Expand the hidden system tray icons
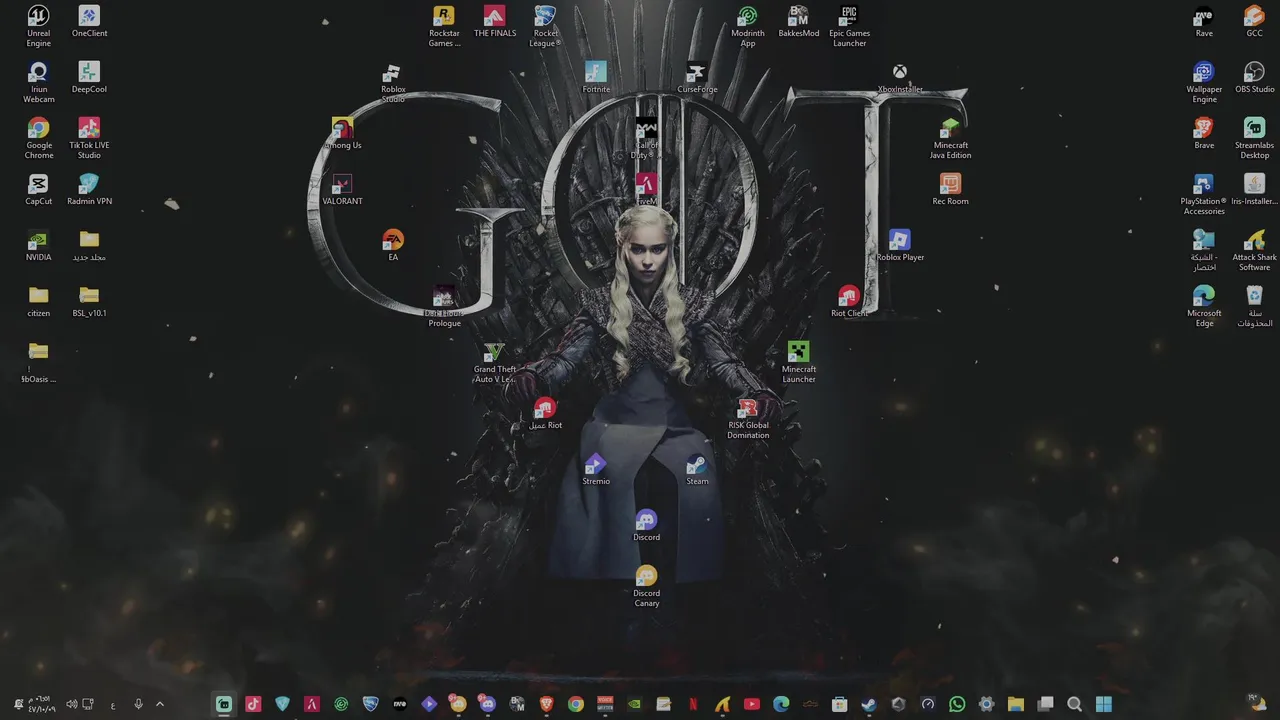 [x=159, y=704]
